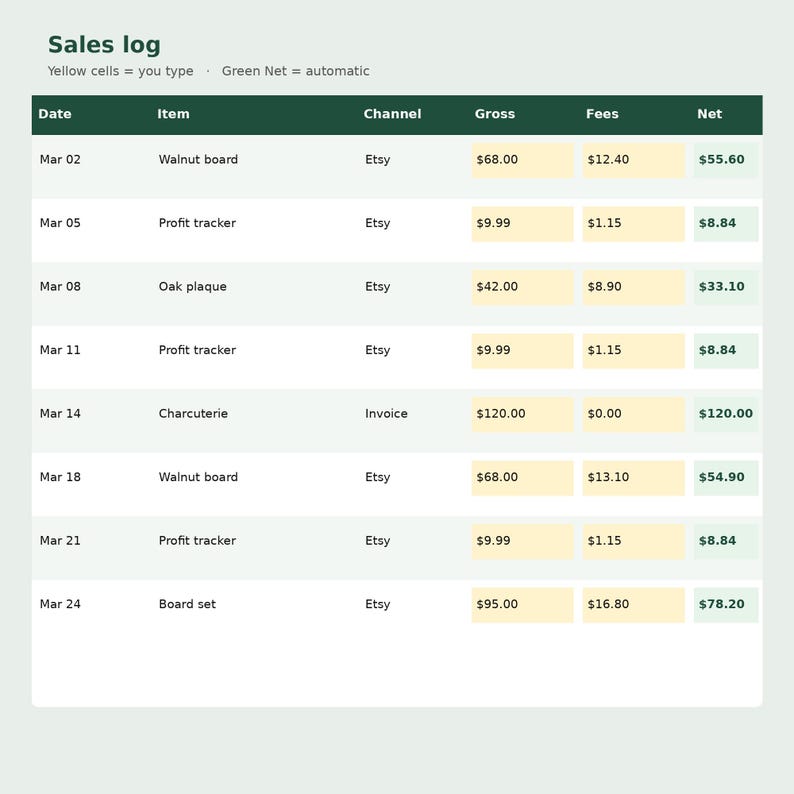
Task: Click the Mar 18 date cell
Action: [x=60, y=477]
